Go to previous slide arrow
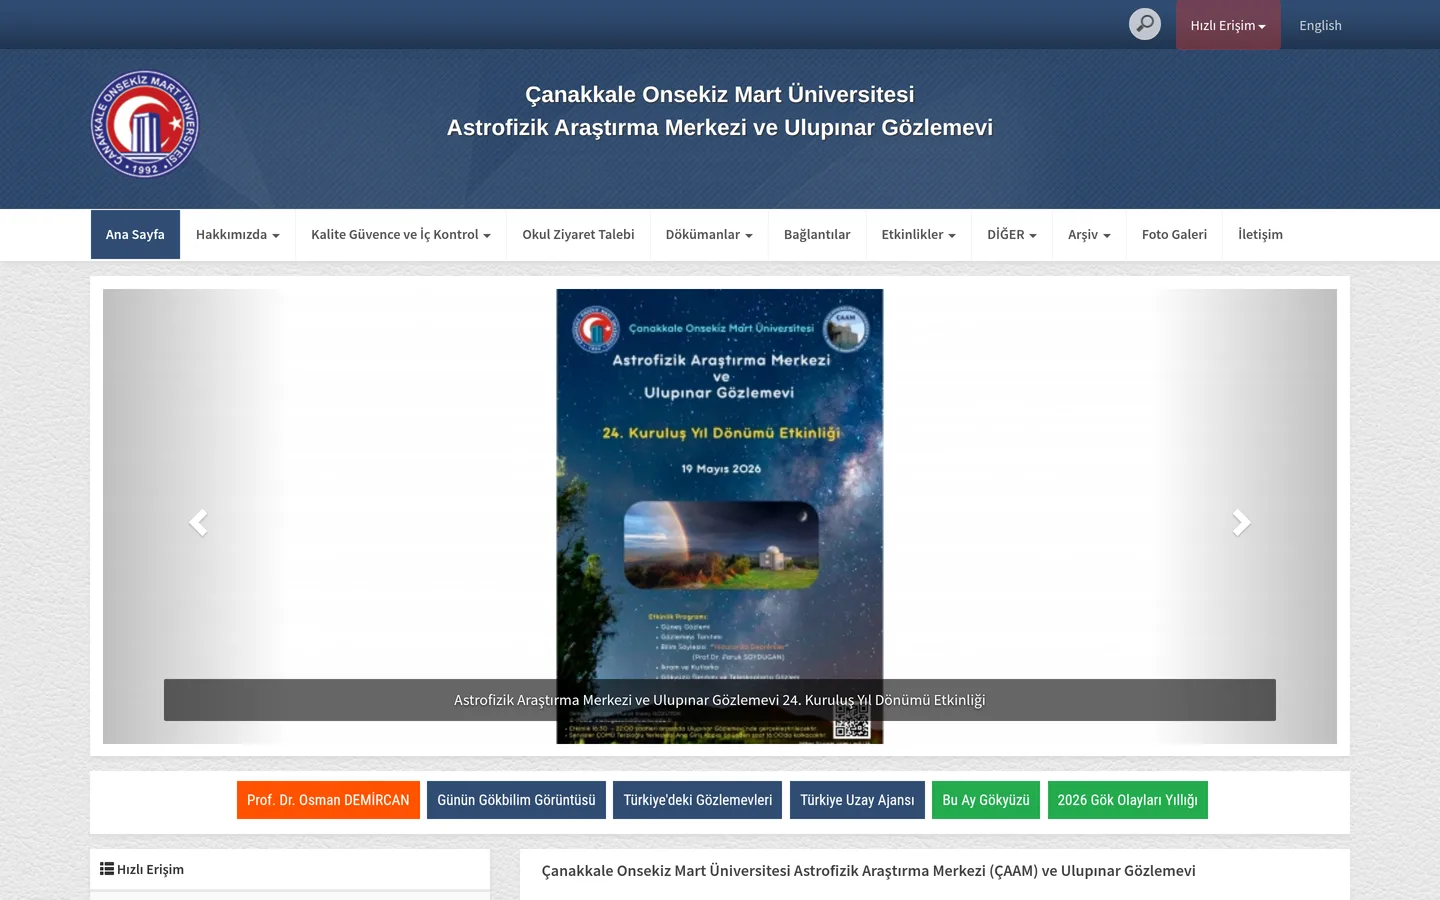 (198, 522)
